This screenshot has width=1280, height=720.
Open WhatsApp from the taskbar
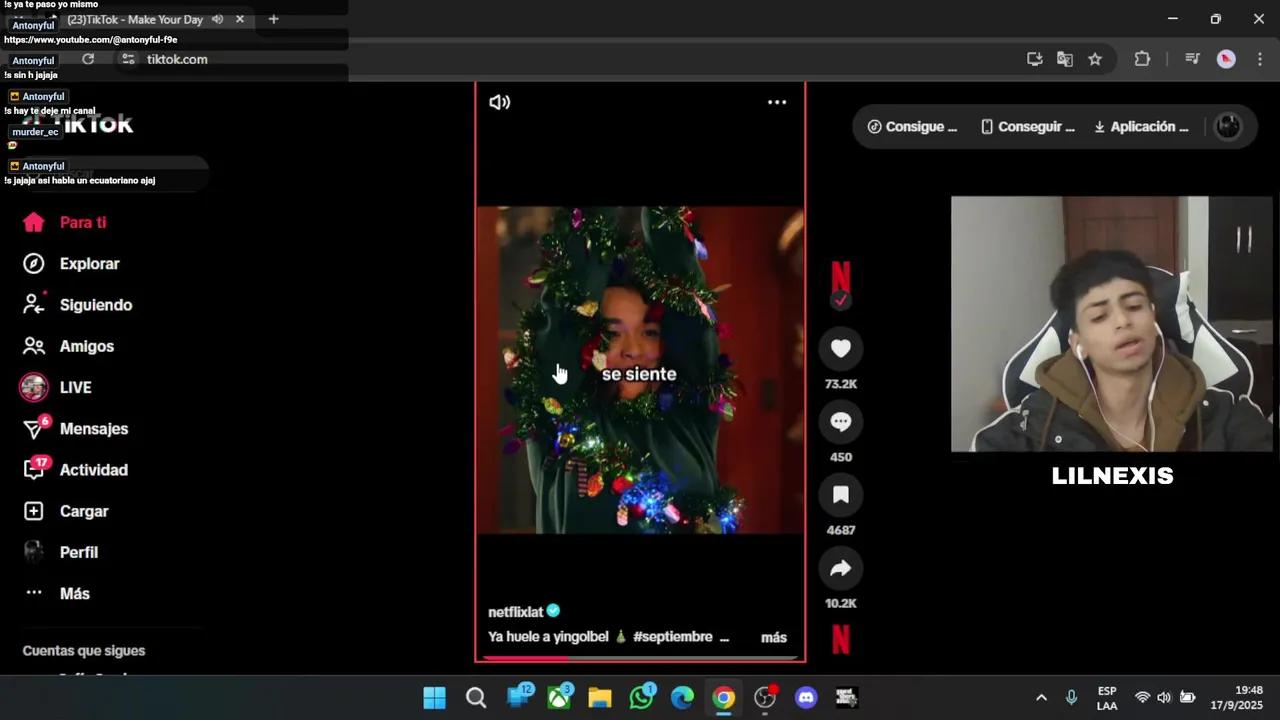pyautogui.click(x=641, y=698)
